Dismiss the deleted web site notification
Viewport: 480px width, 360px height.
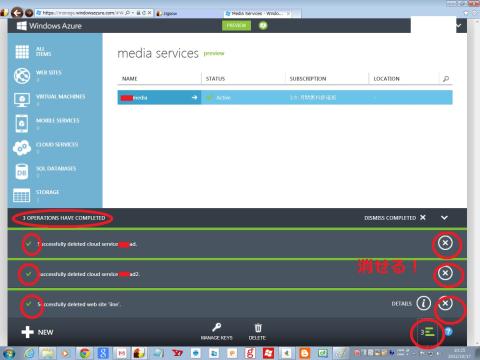click(445, 303)
